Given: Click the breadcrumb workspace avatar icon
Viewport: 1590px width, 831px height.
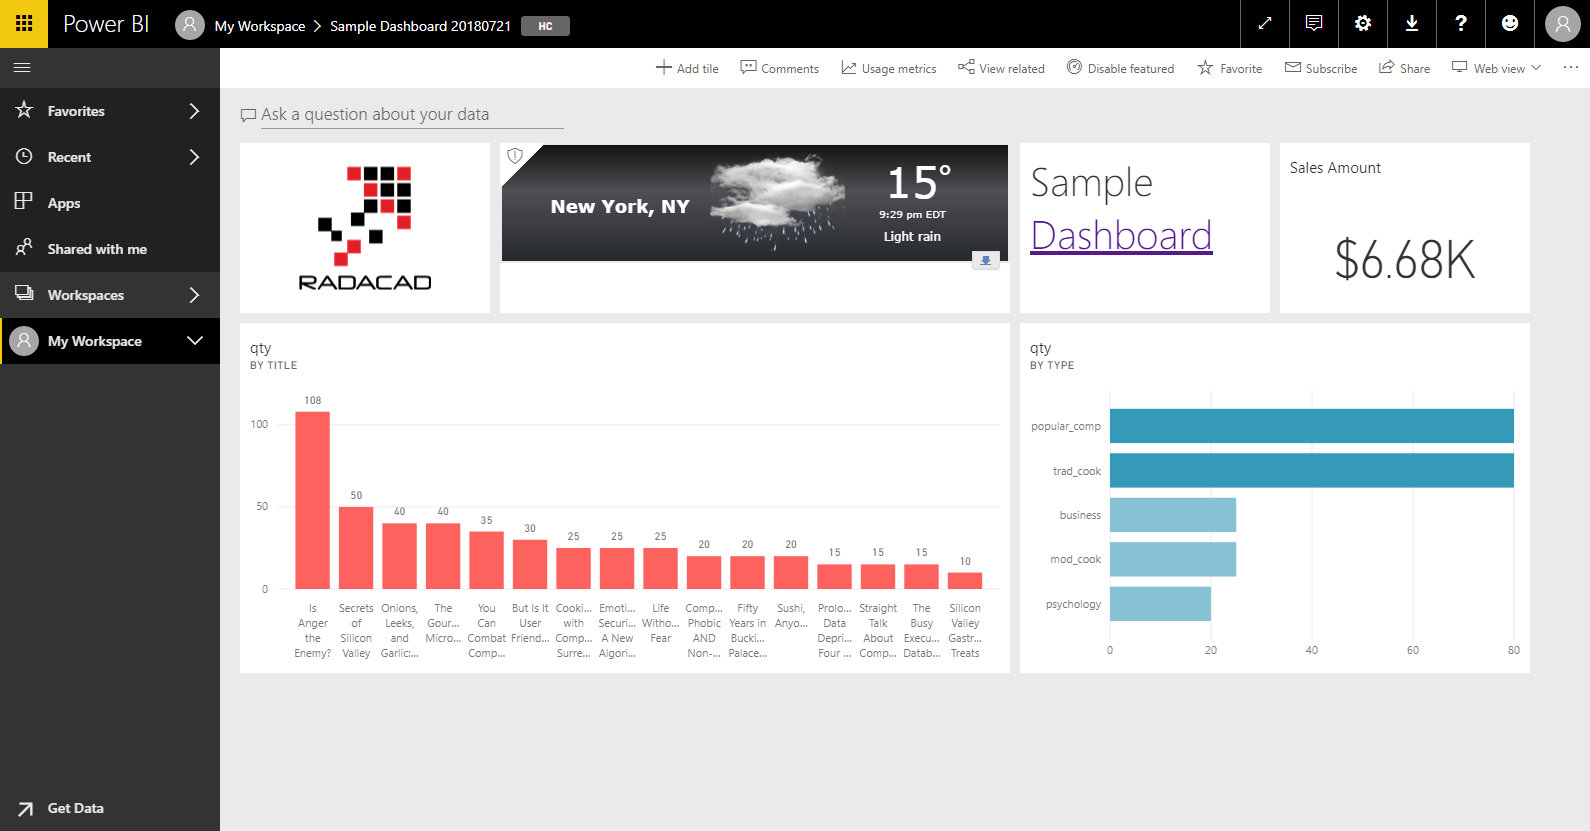Looking at the screenshot, I should (190, 25).
